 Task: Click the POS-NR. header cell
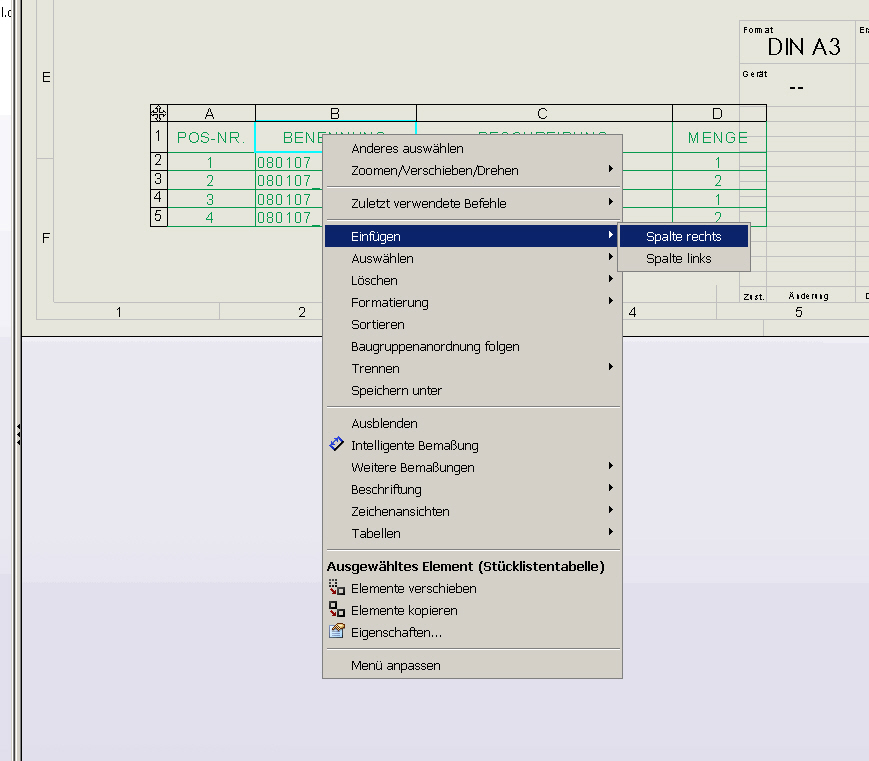coord(211,137)
